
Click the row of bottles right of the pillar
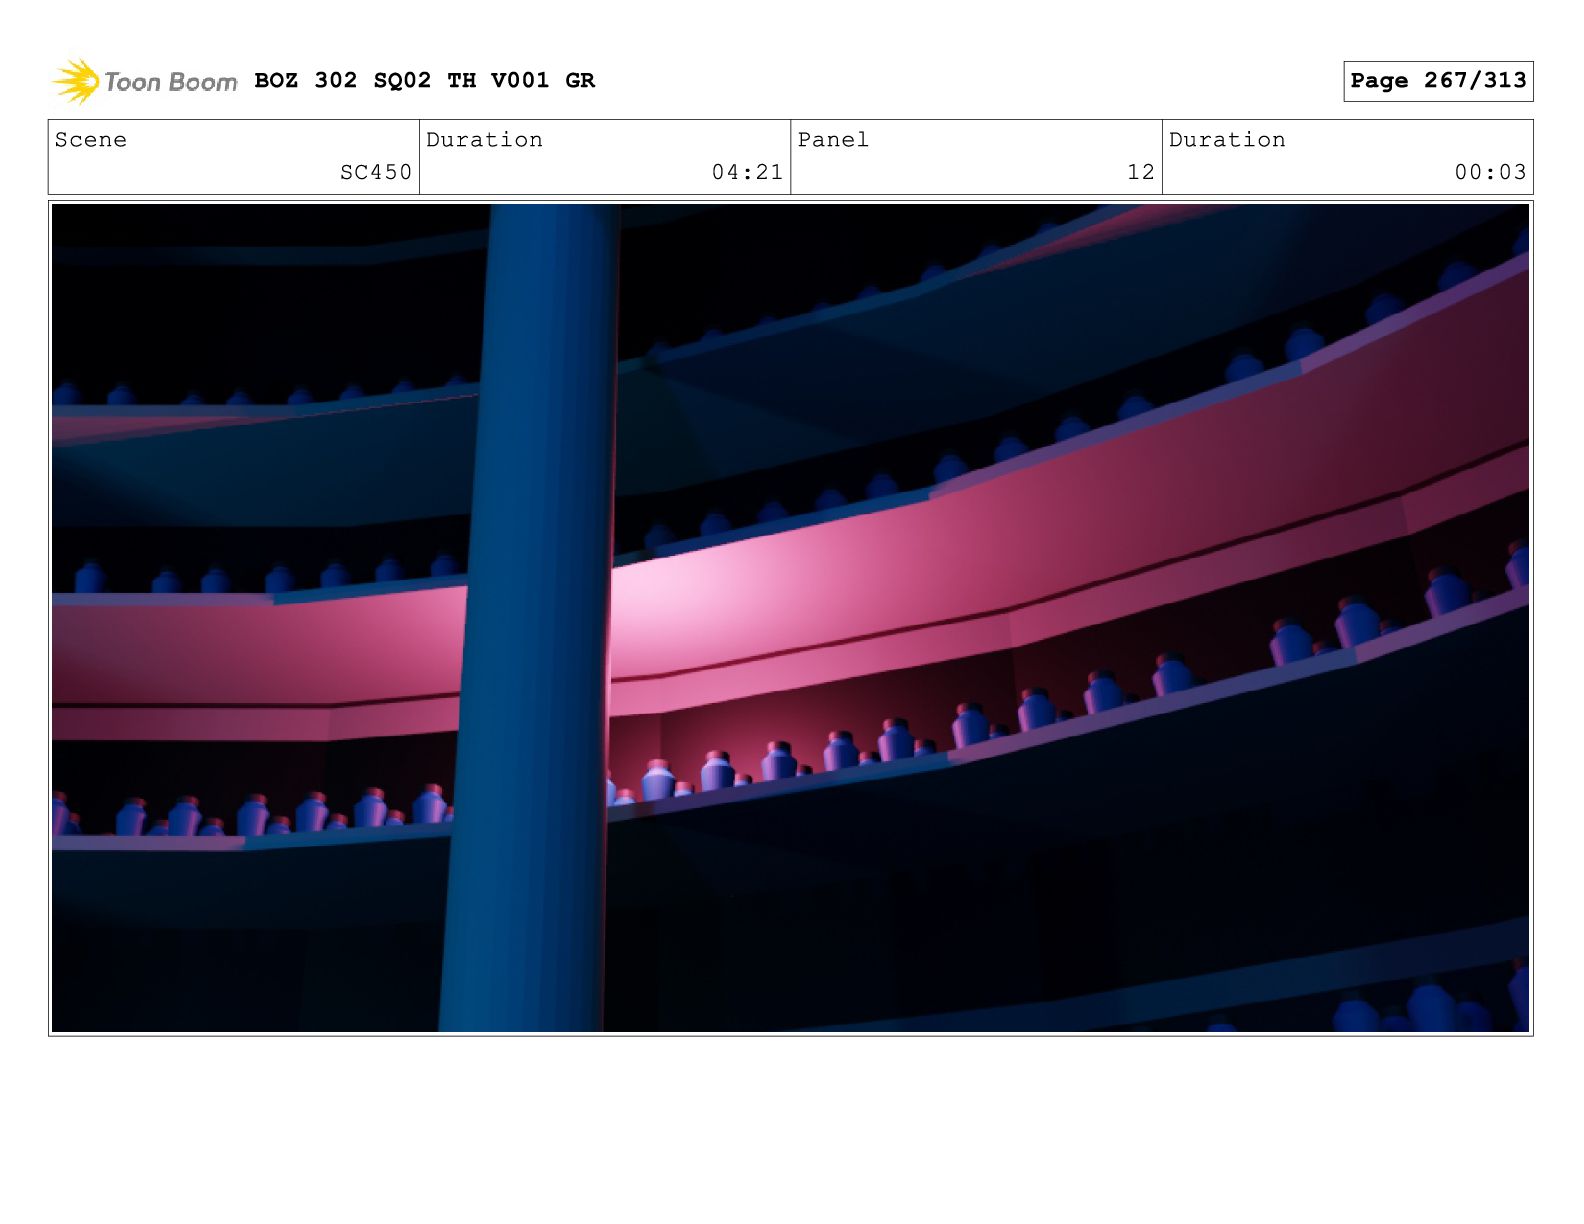coord(900,740)
